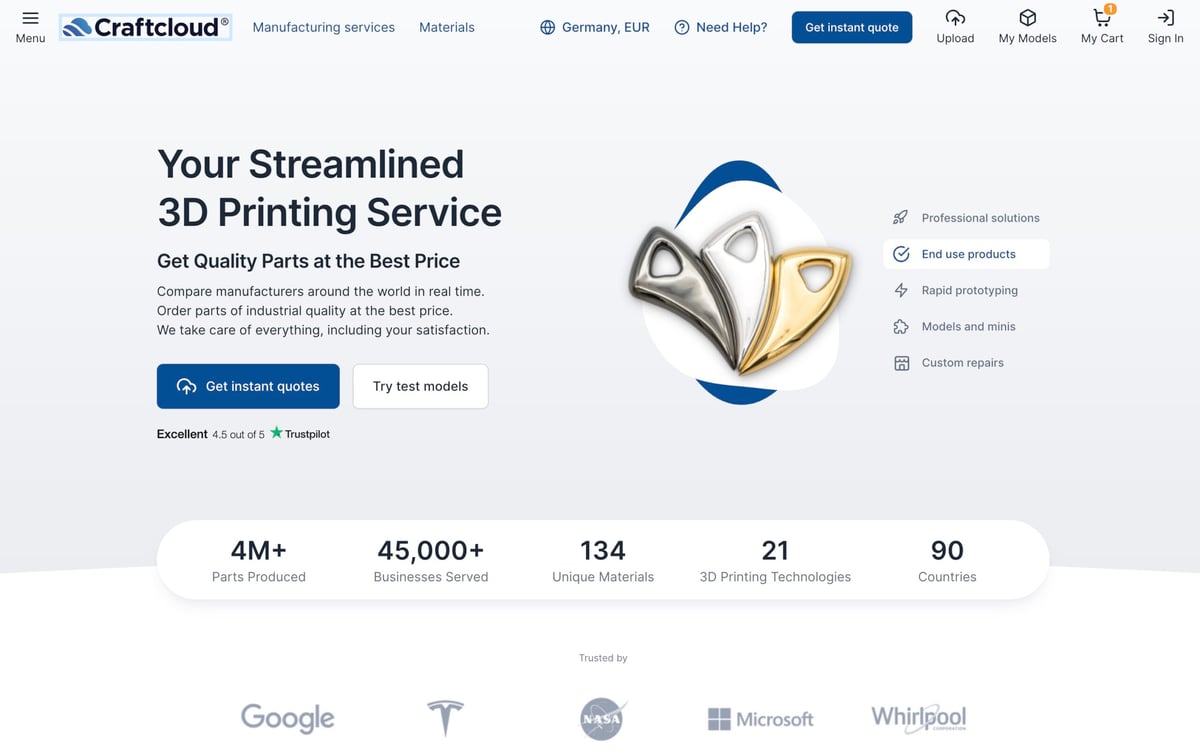Image resolution: width=1200 pixels, height=755 pixels.
Task: Click the Get Quality Parts at the Best Price subheading
Action: [x=308, y=261]
